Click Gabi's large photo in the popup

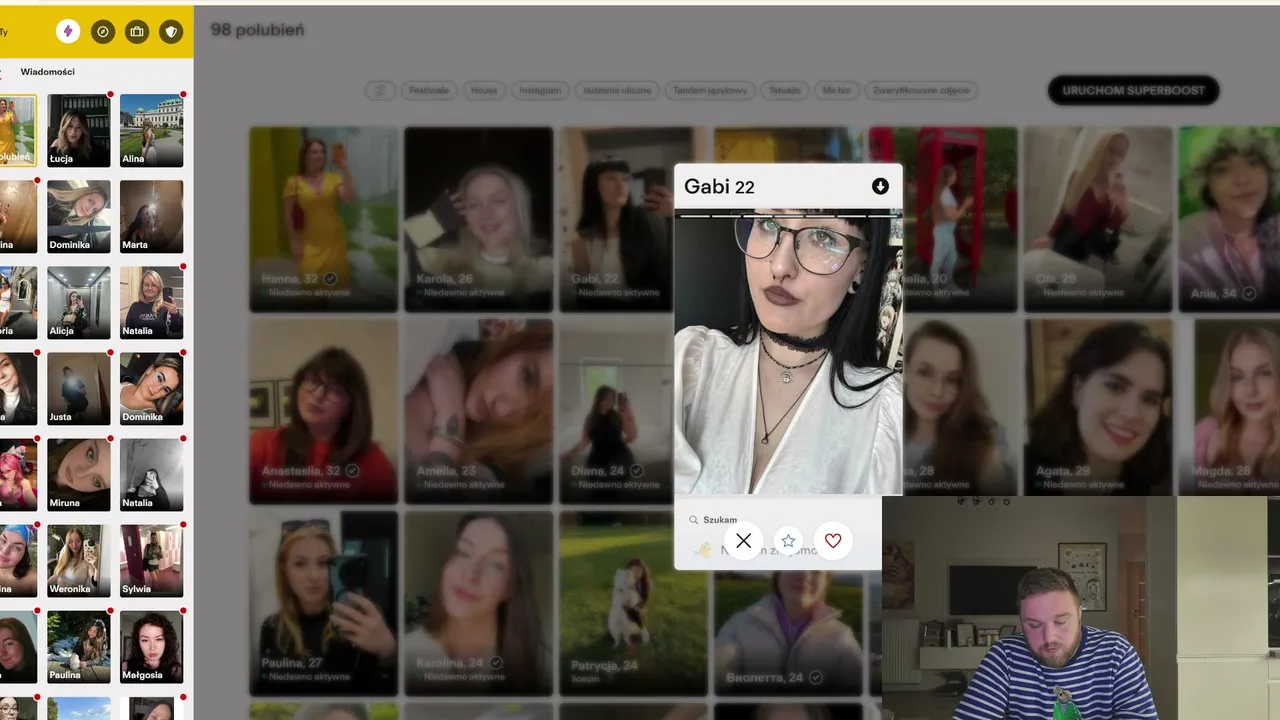788,352
